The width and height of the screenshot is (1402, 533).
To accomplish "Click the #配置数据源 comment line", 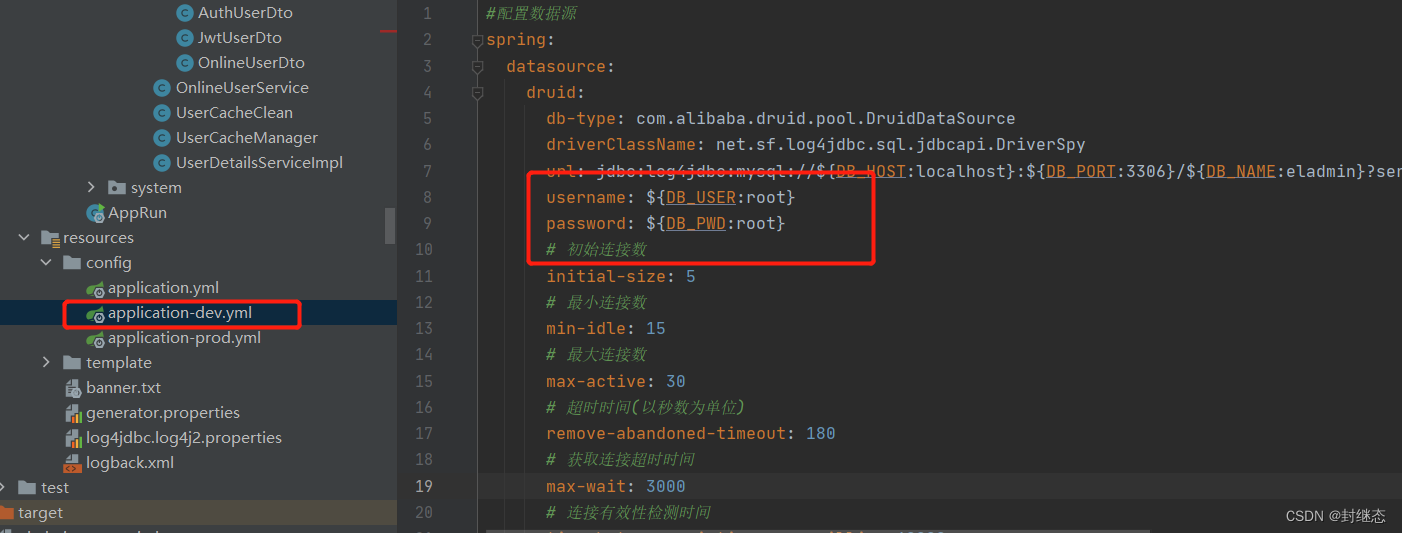I will pyautogui.click(x=531, y=14).
